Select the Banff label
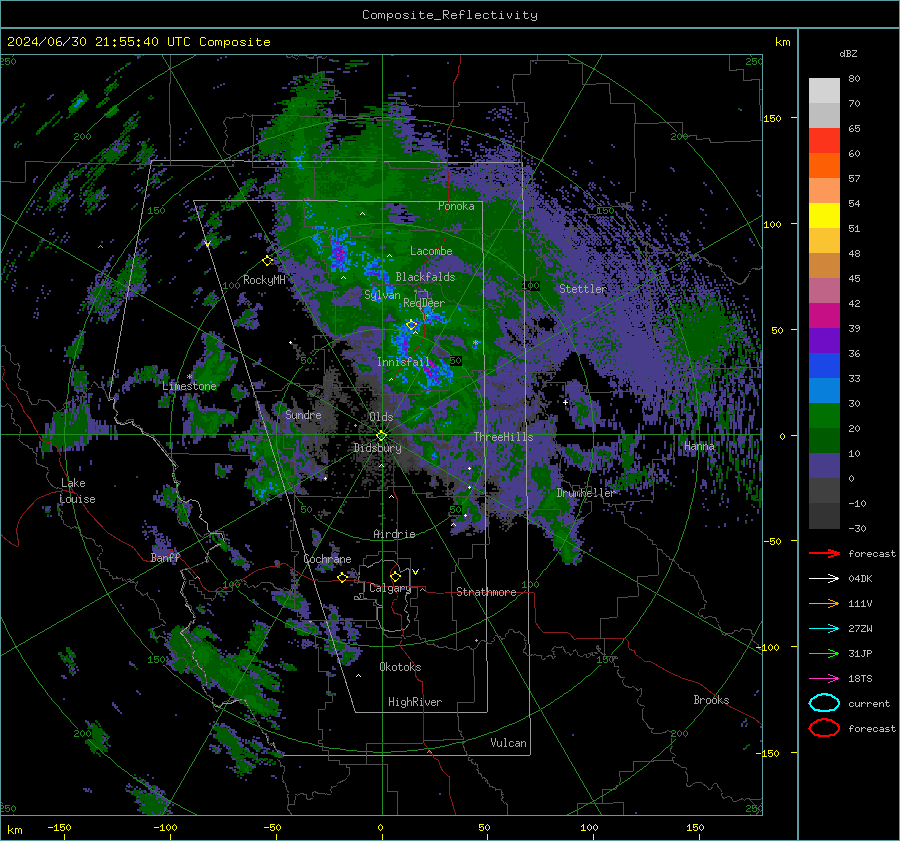The image size is (900, 841). point(165,557)
